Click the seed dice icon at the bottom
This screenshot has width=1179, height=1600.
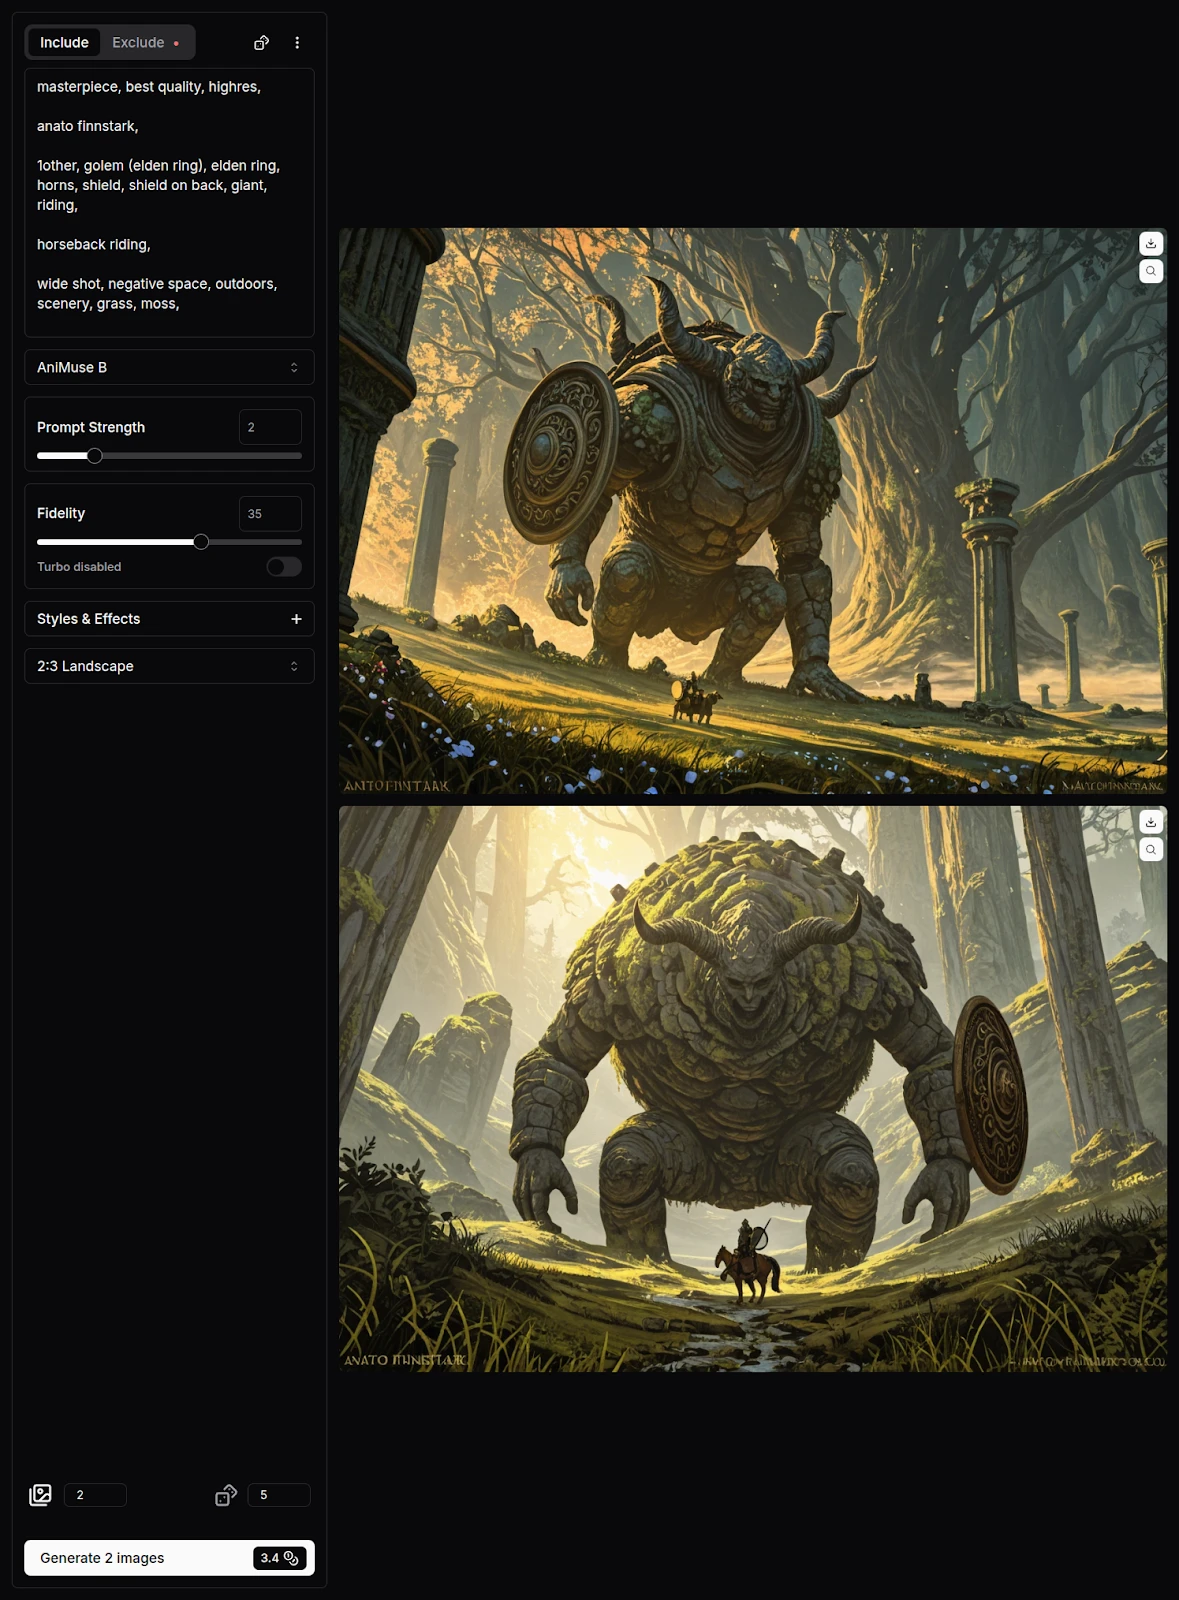coord(226,1495)
